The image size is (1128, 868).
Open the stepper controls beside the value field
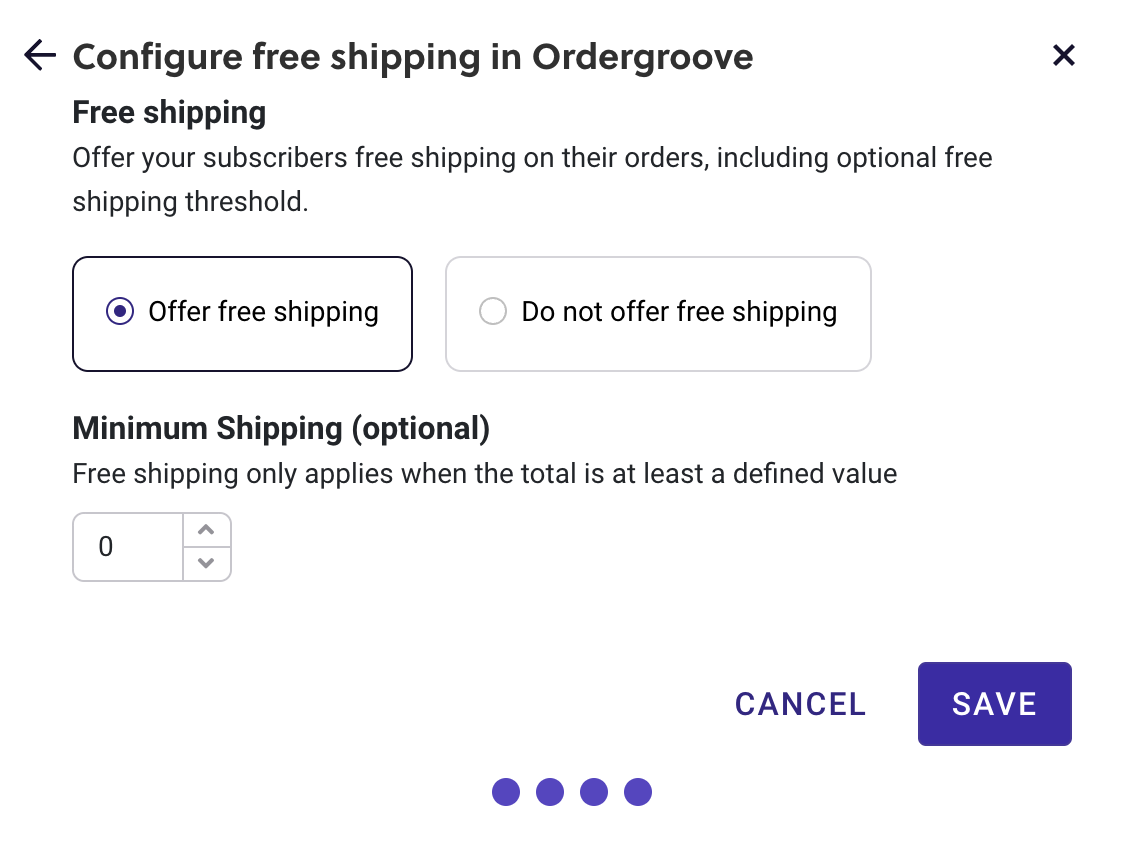206,546
